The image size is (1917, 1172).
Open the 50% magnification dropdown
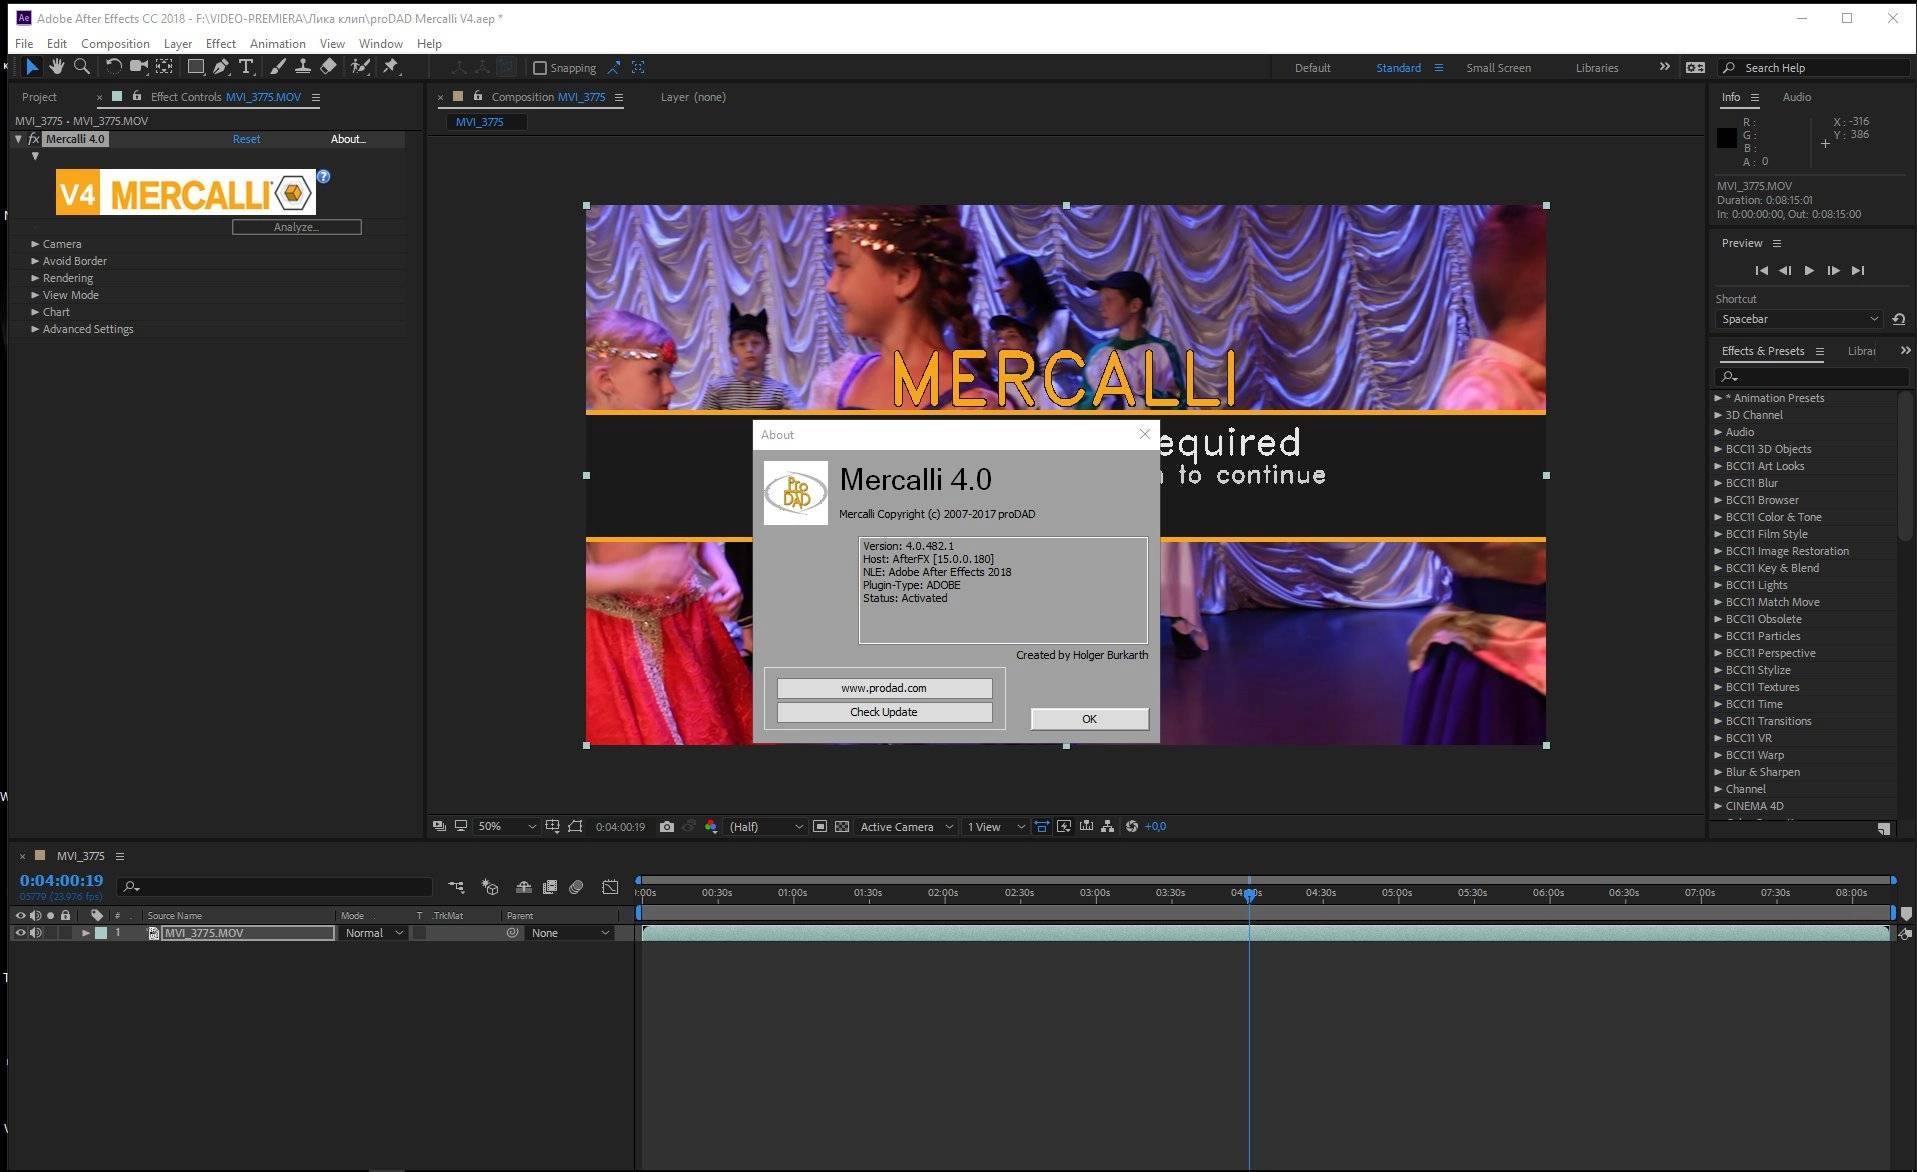pyautogui.click(x=507, y=827)
